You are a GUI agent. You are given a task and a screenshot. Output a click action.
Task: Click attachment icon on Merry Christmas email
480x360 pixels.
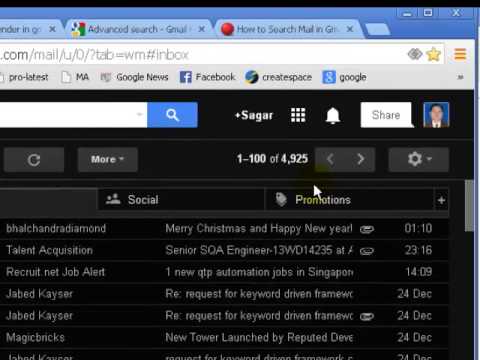tap(367, 229)
